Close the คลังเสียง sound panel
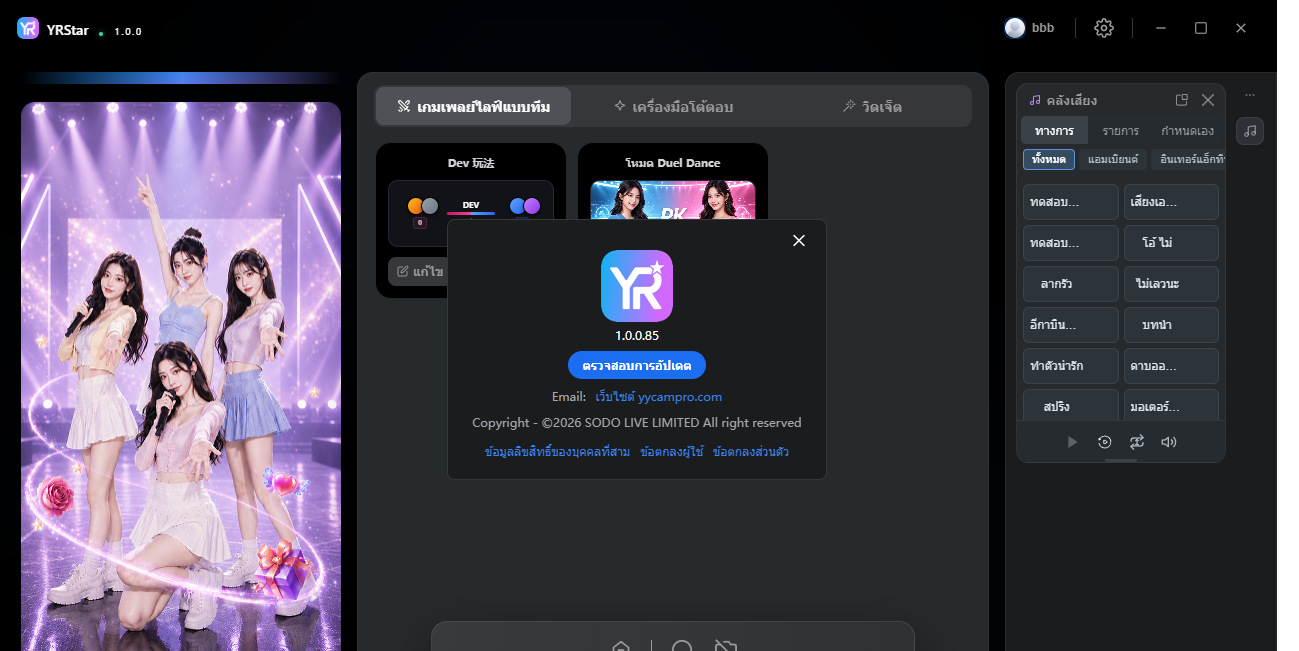 click(1208, 100)
